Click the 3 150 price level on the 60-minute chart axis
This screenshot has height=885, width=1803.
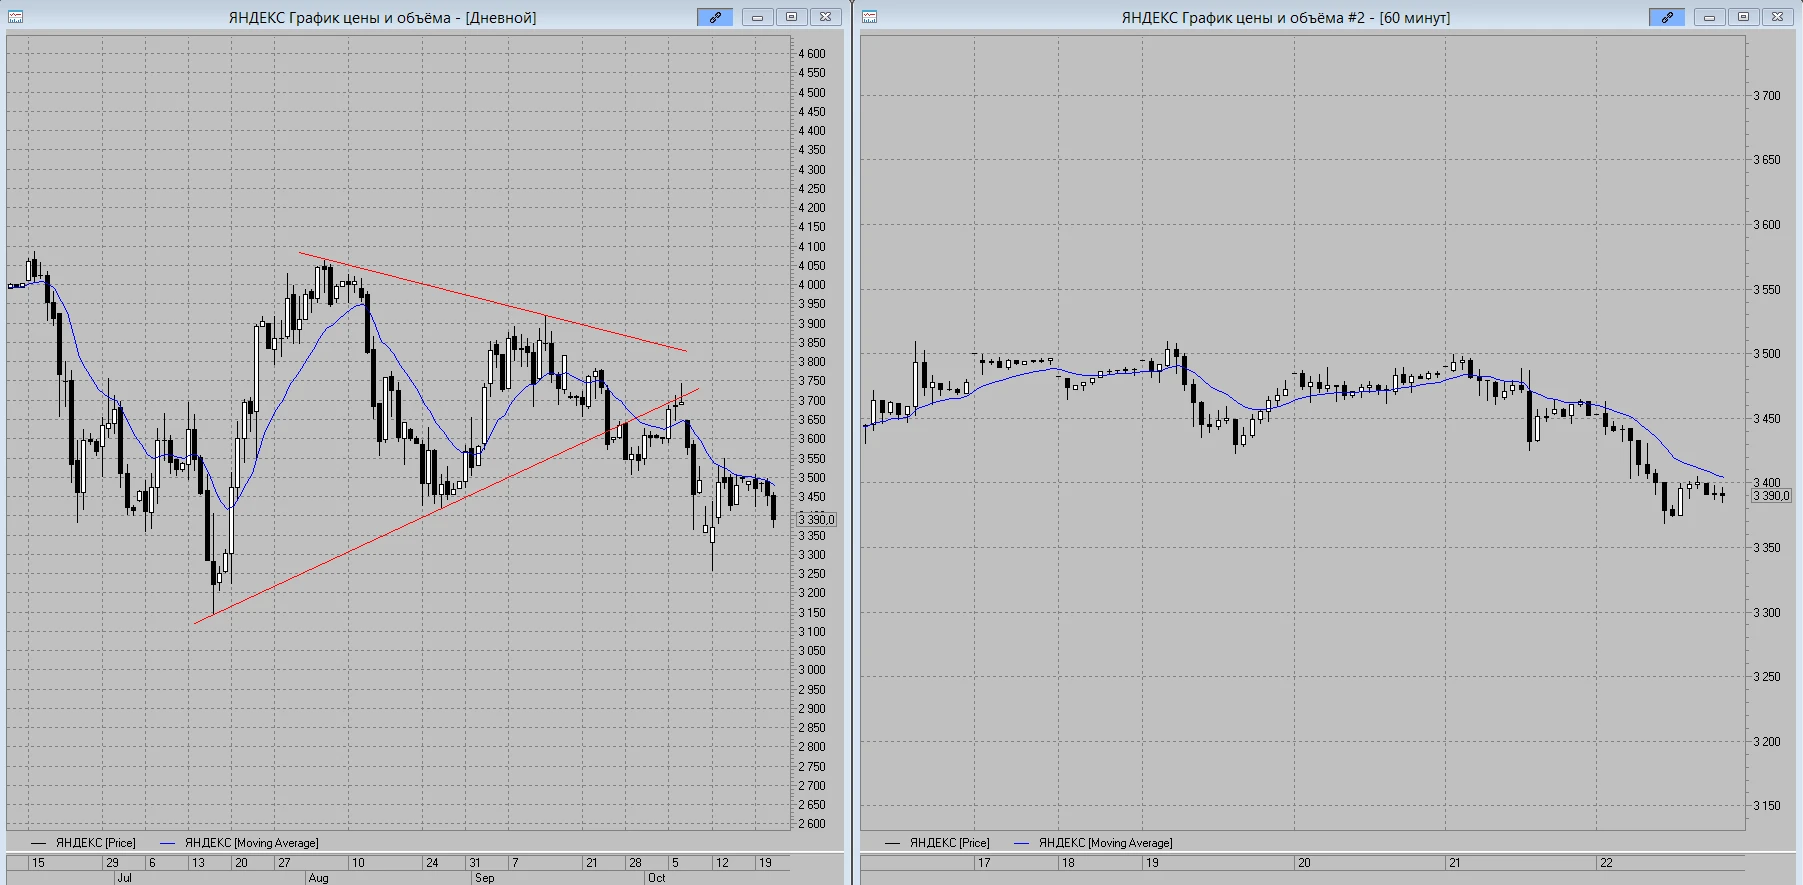click(1767, 806)
